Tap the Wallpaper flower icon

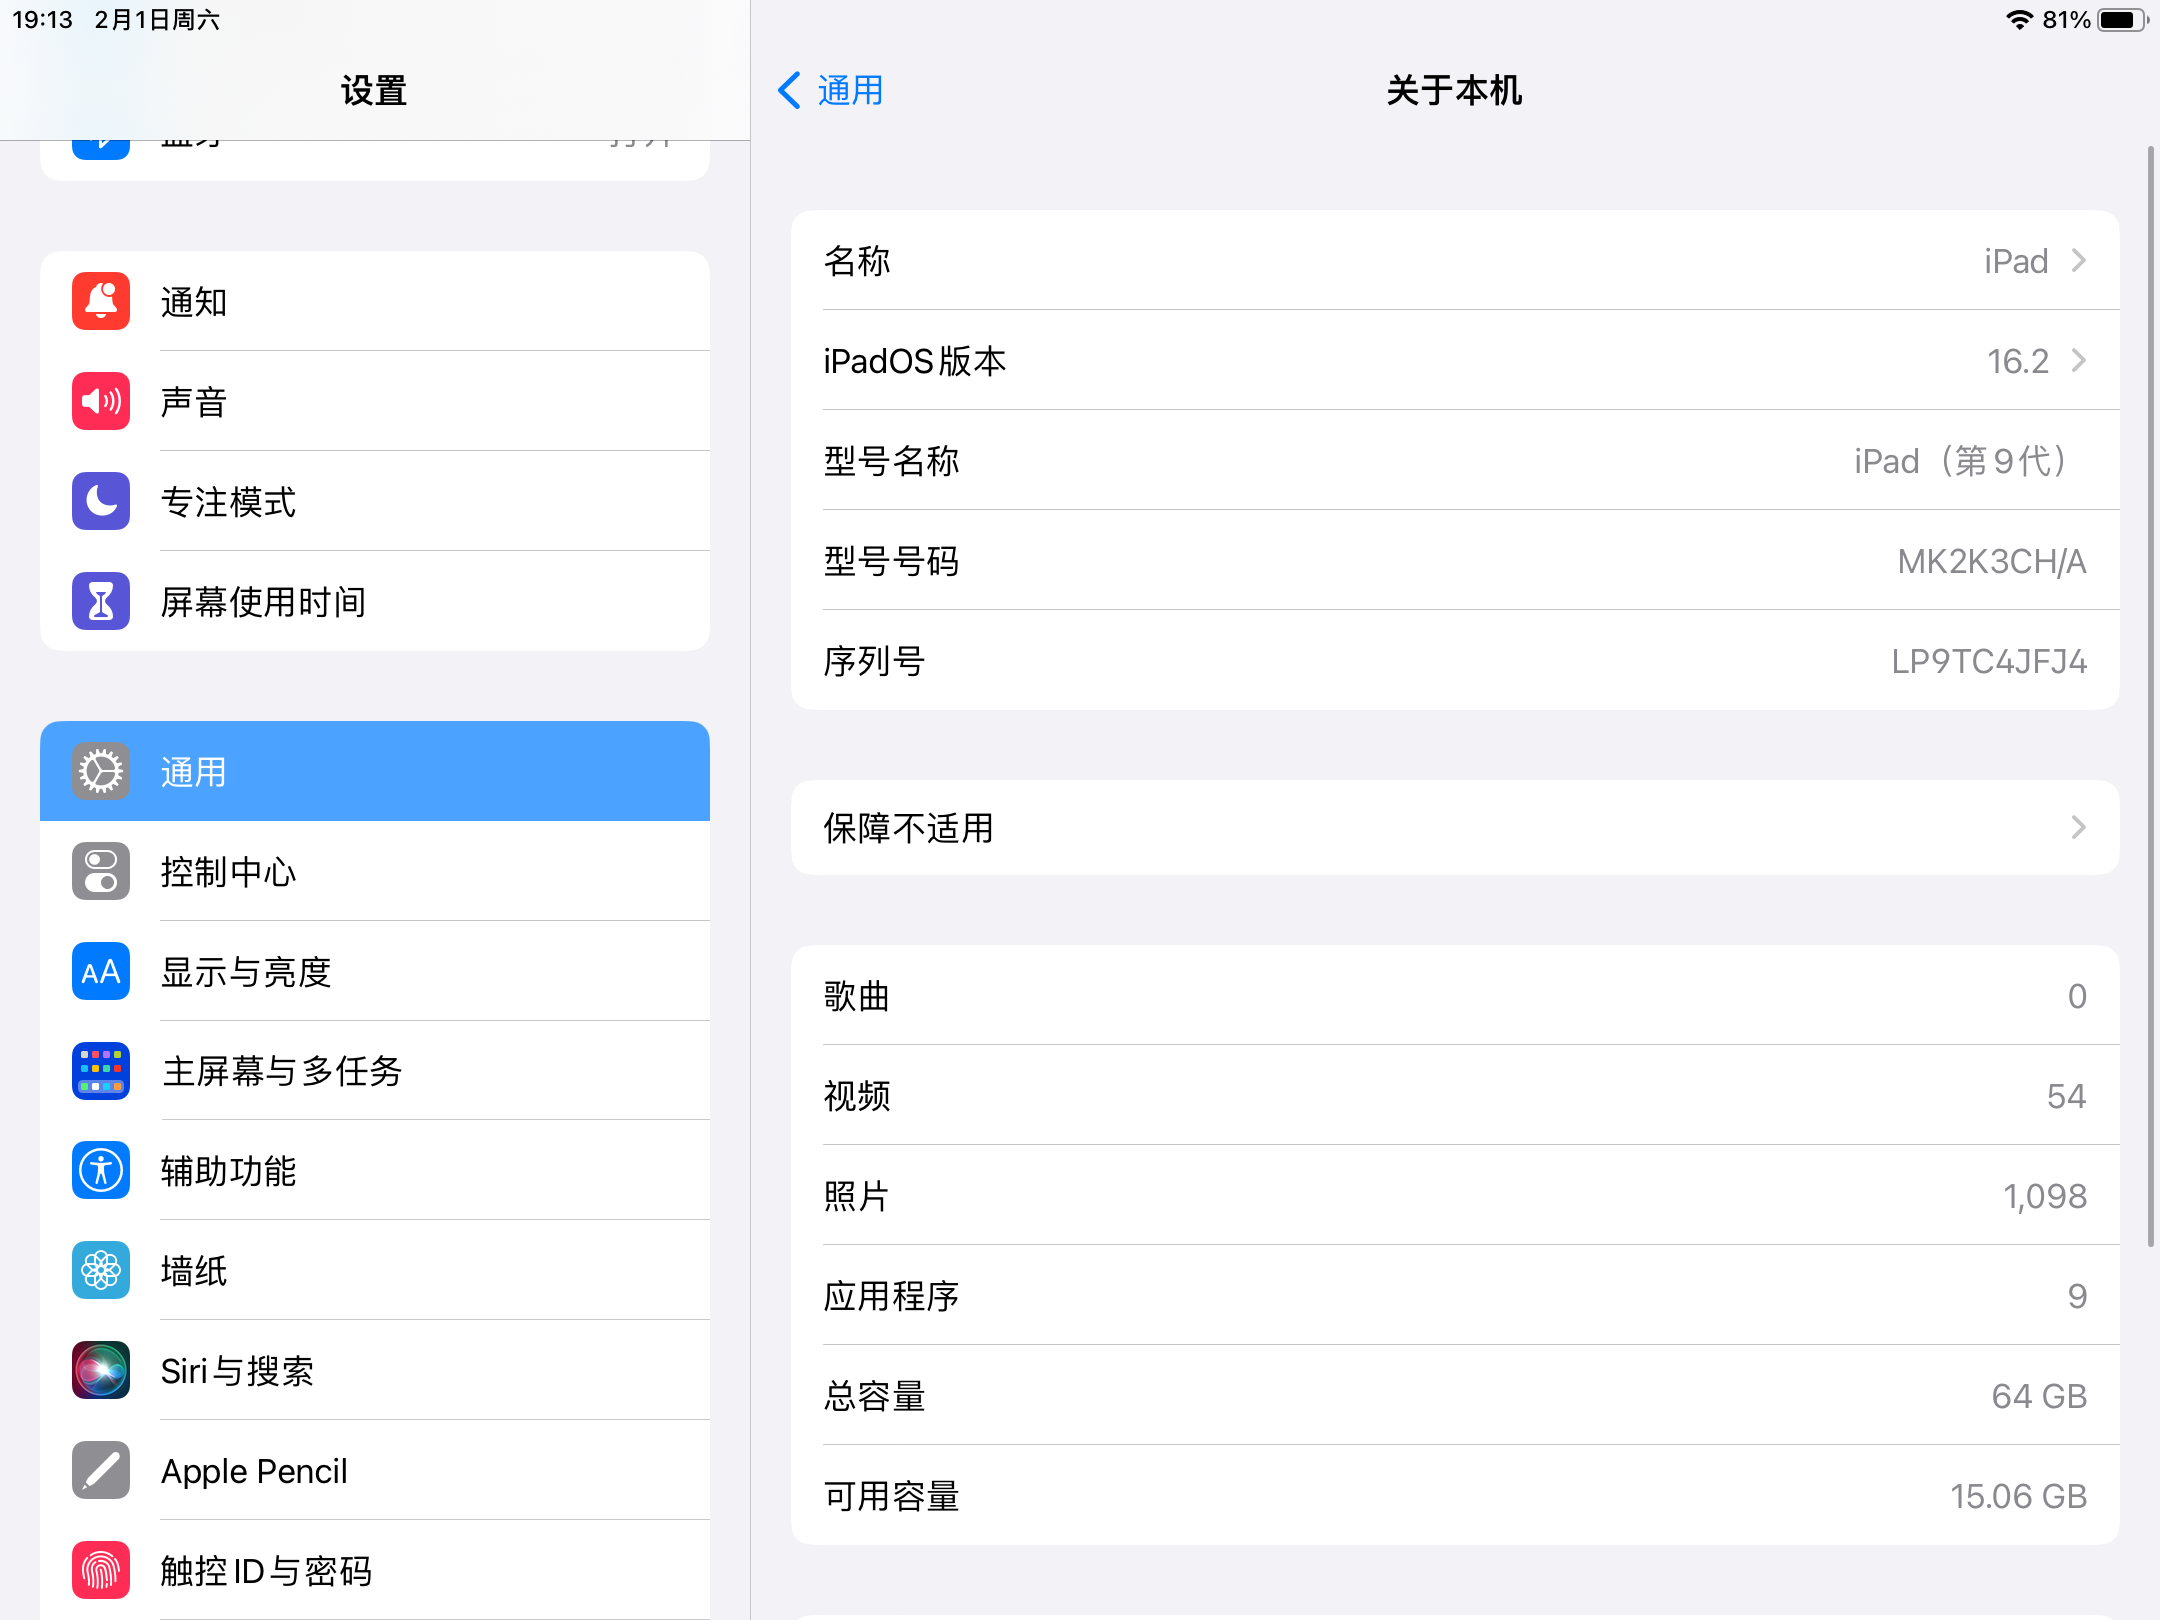101,1270
